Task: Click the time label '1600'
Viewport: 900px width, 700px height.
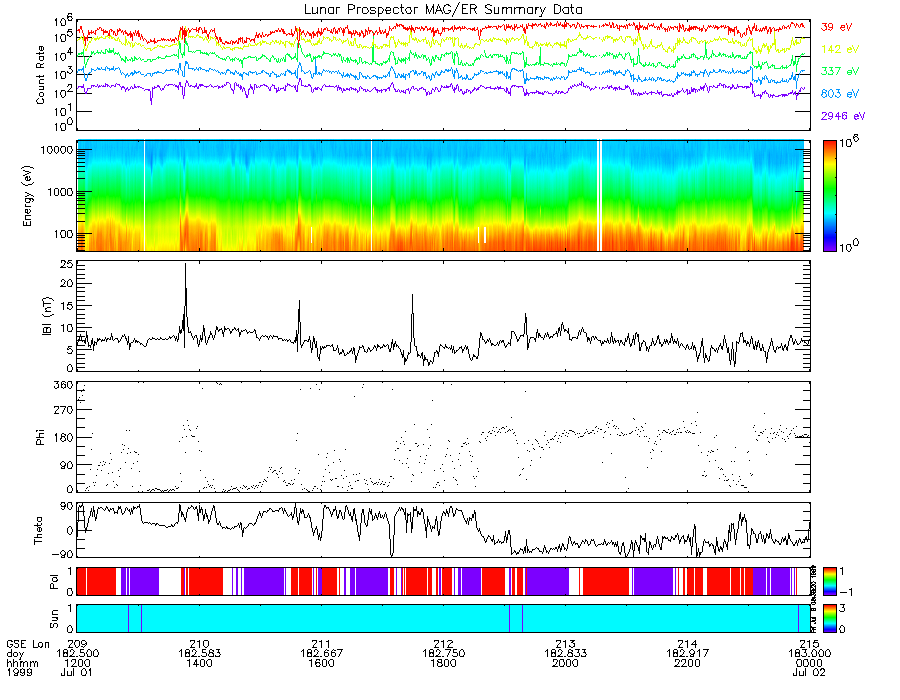Action: pyautogui.click(x=321, y=663)
